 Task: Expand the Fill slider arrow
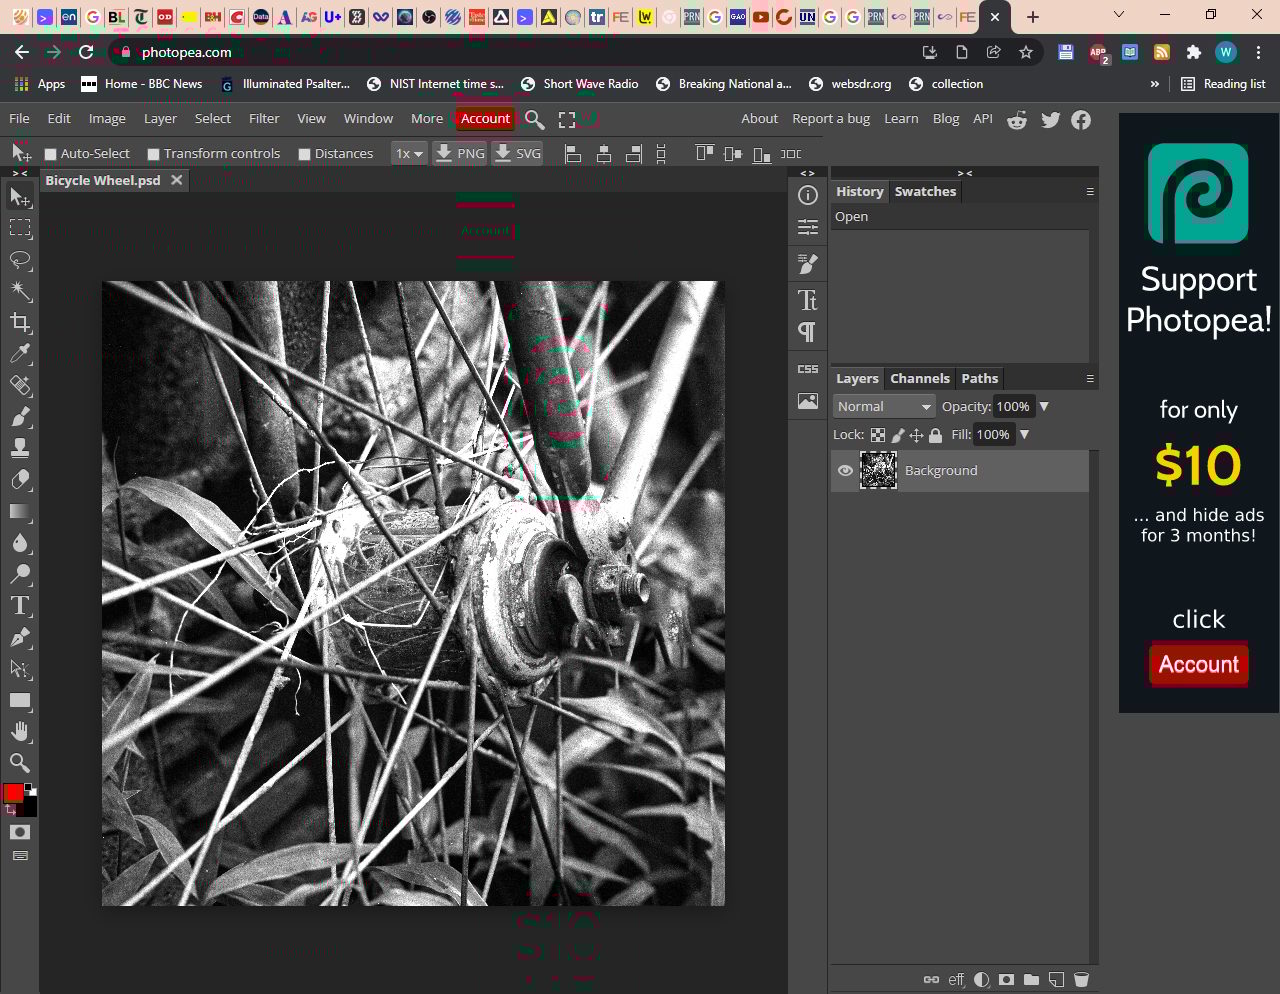tap(1024, 435)
